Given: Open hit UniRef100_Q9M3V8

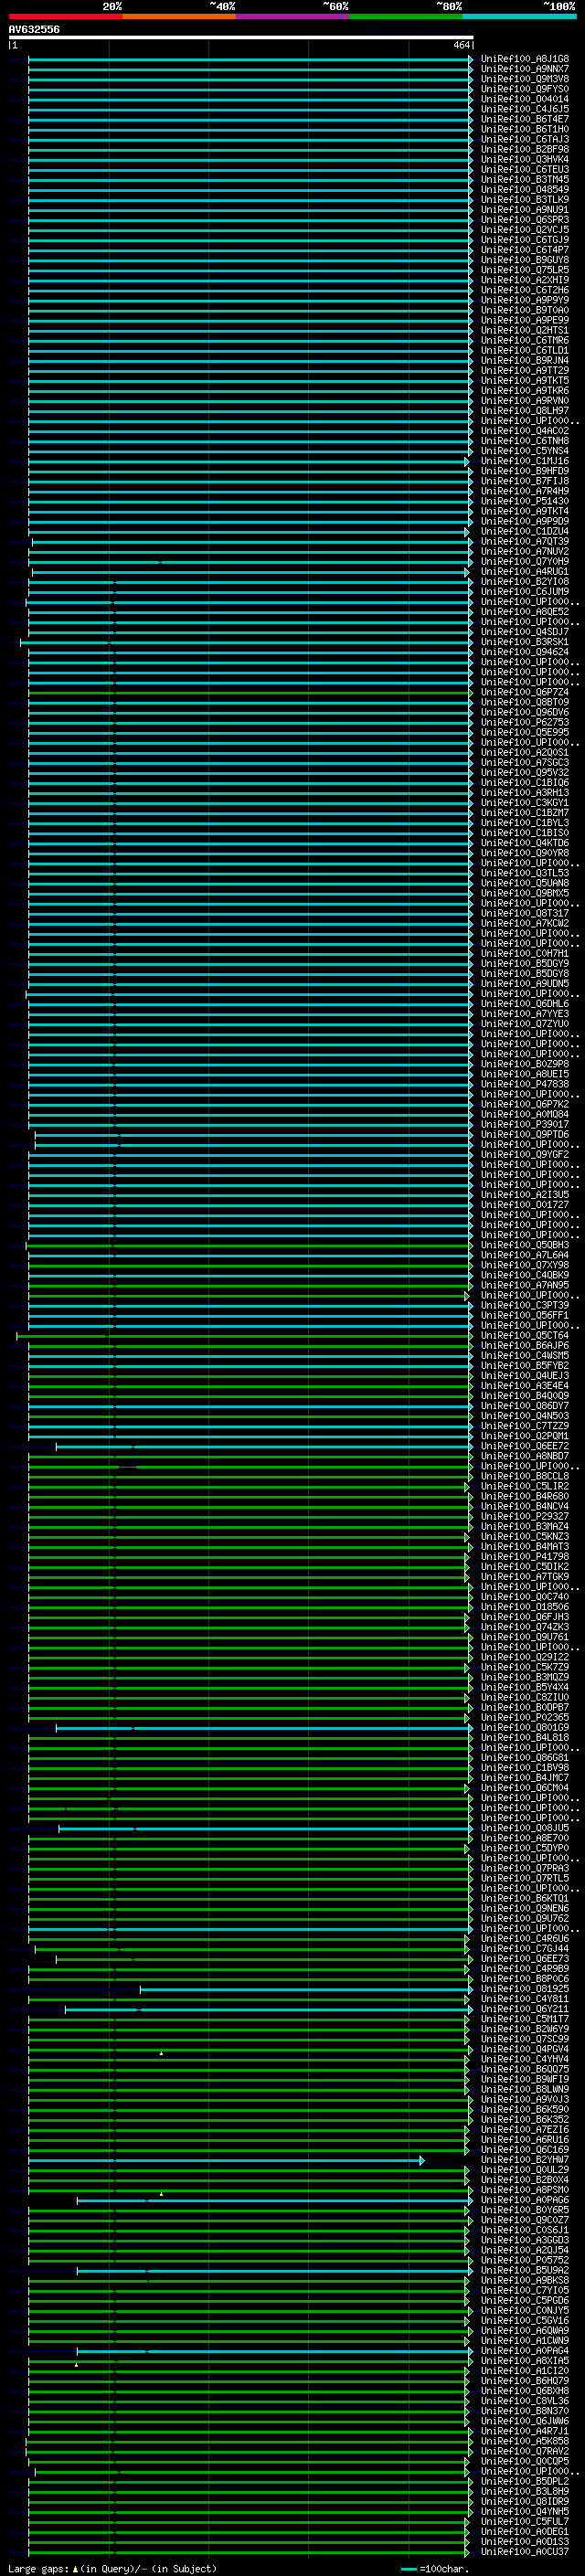Looking at the screenshot, I should (x=525, y=79).
